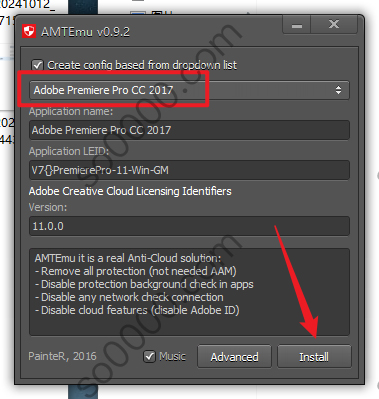Click the Install button
The image size is (379, 399).
(x=314, y=357)
